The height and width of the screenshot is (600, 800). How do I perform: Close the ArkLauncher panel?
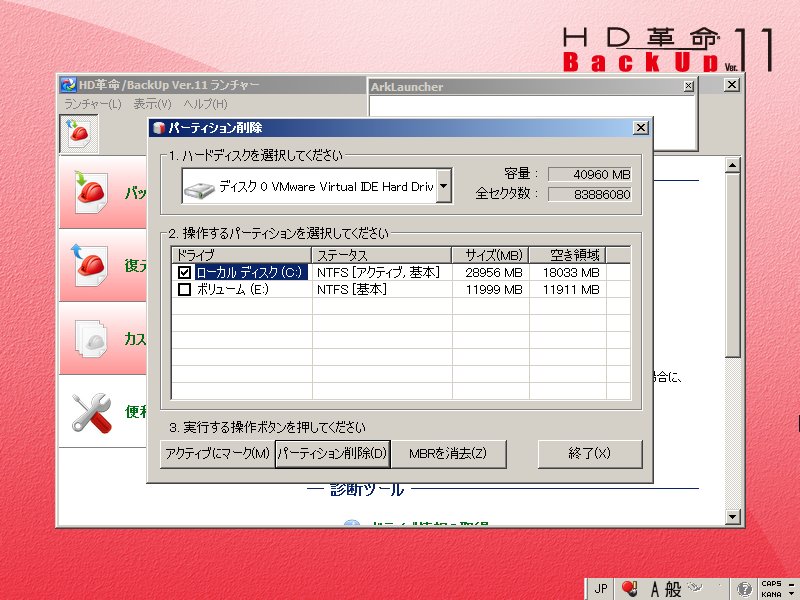[x=689, y=86]
